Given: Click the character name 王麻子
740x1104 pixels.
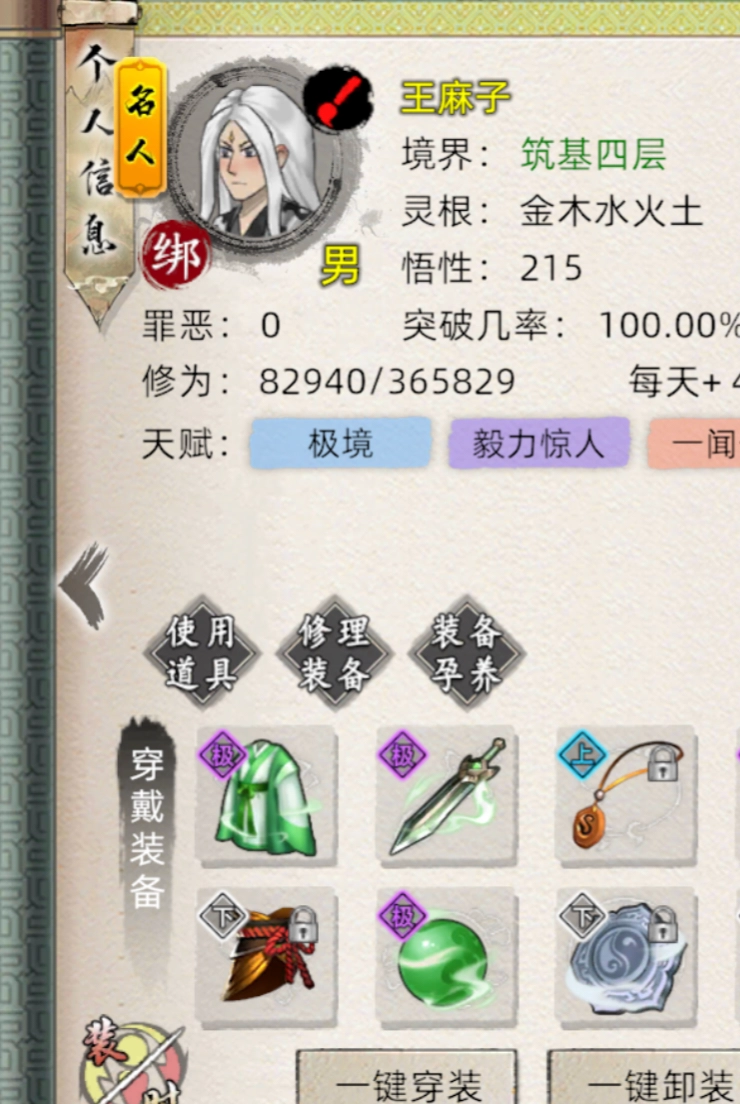Looking at the screenshot, I should click(456, 97).
